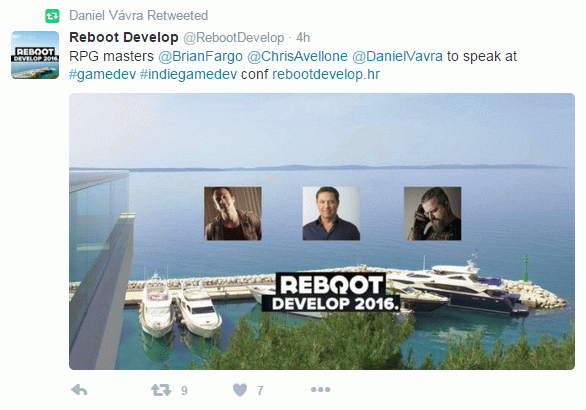Open the @BrianFargo mention
586x410 pixels.
pos(200,56)
